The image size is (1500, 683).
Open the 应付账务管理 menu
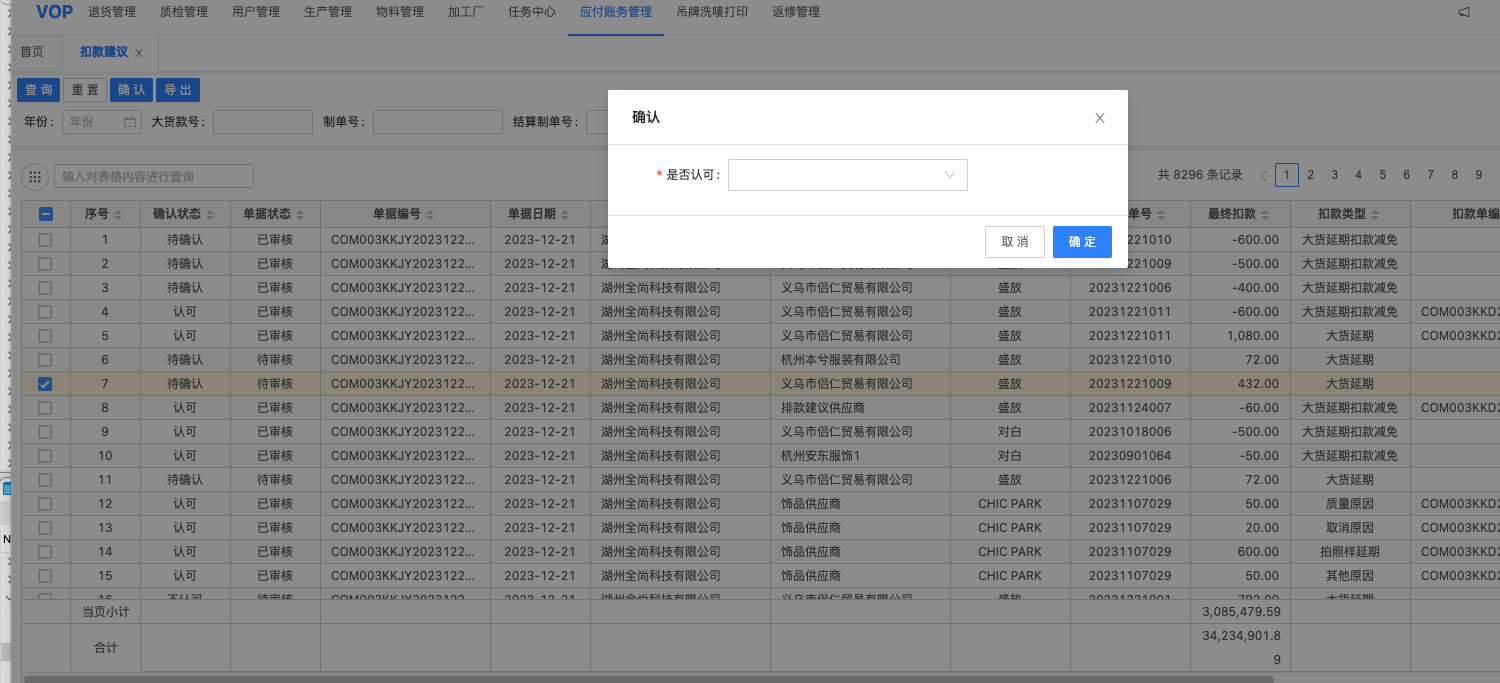coord(615,12)
